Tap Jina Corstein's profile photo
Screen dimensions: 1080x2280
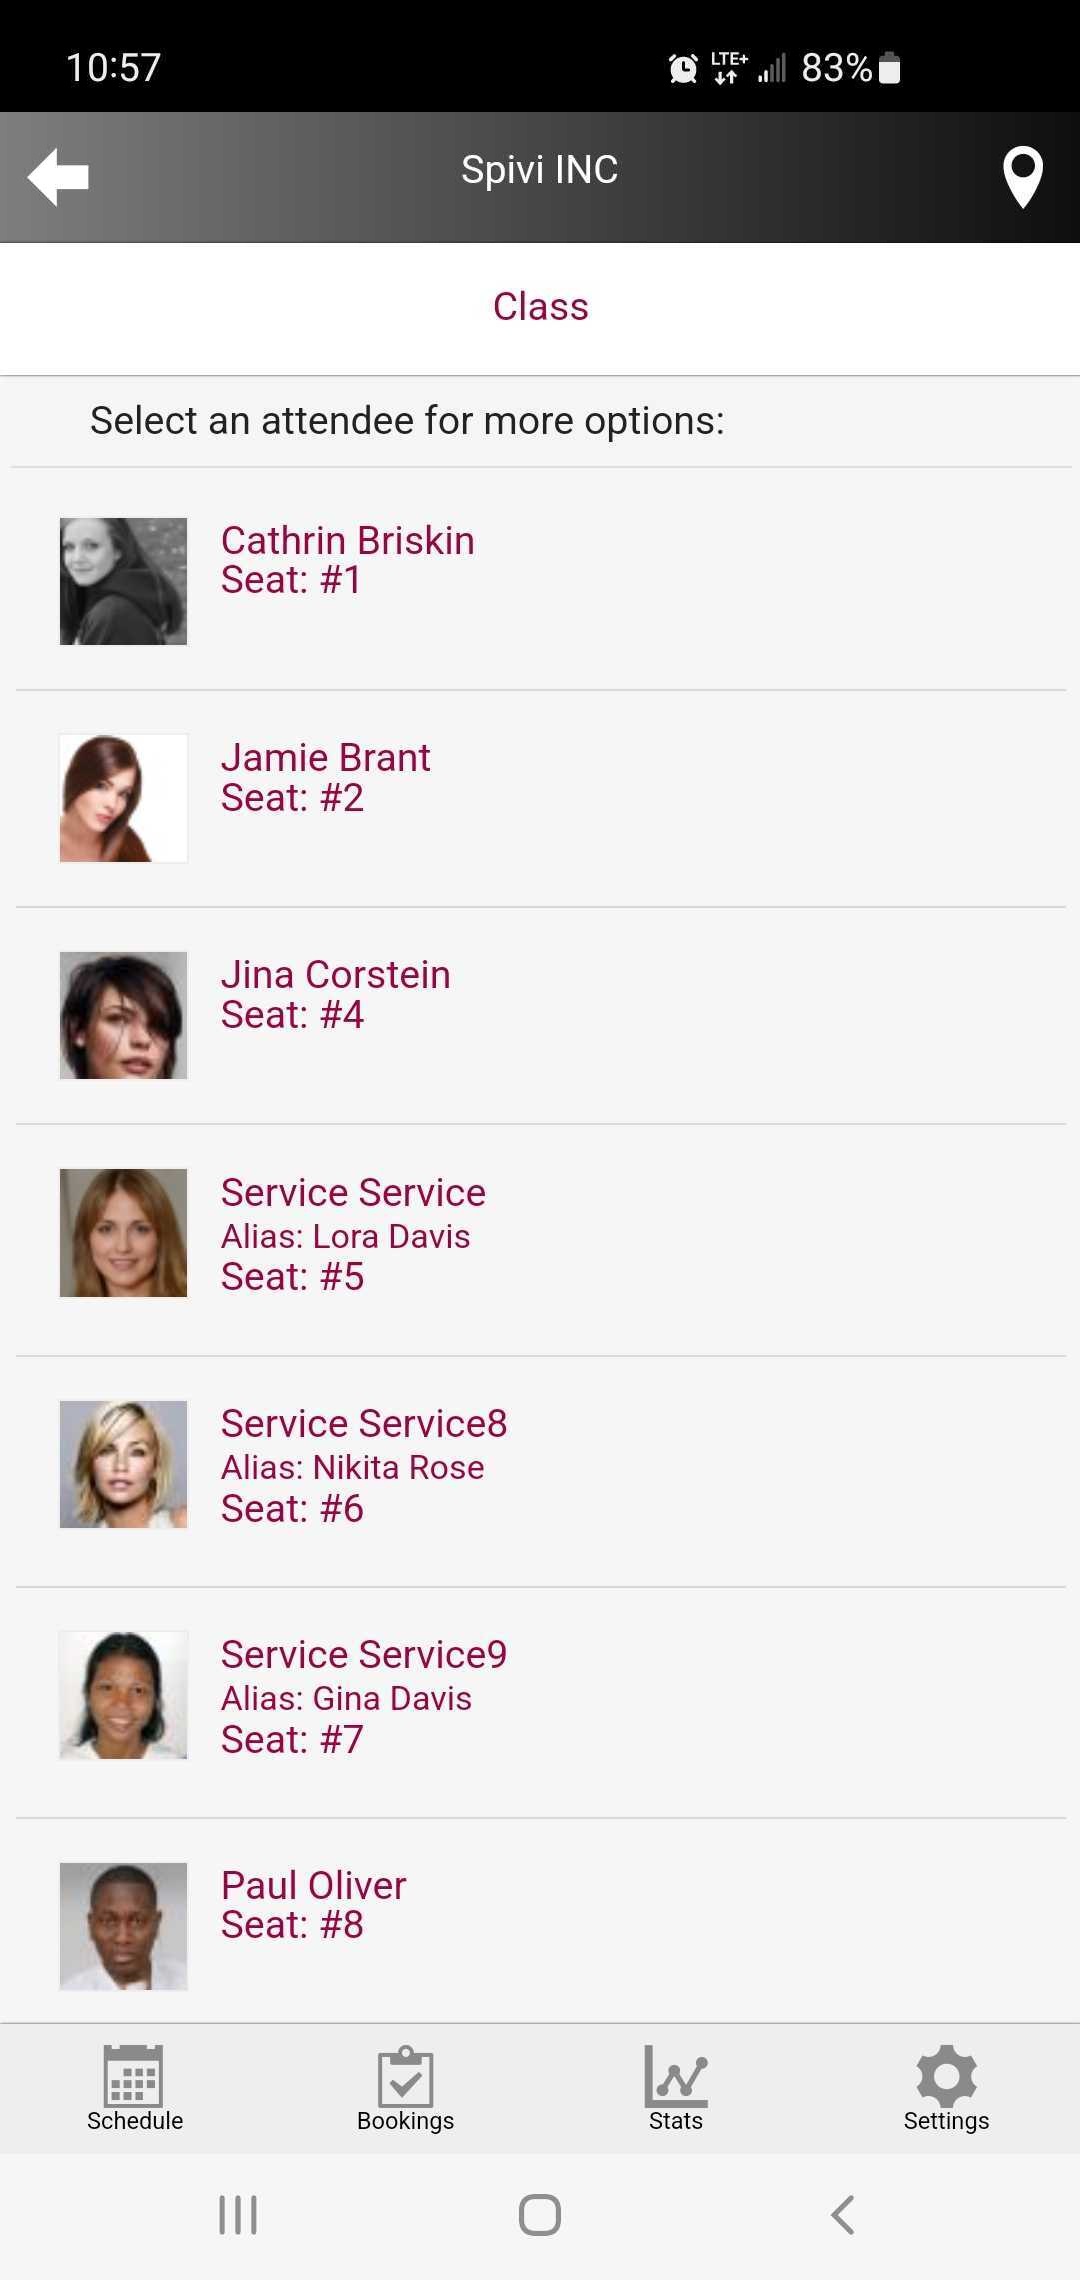point(124,1015)
